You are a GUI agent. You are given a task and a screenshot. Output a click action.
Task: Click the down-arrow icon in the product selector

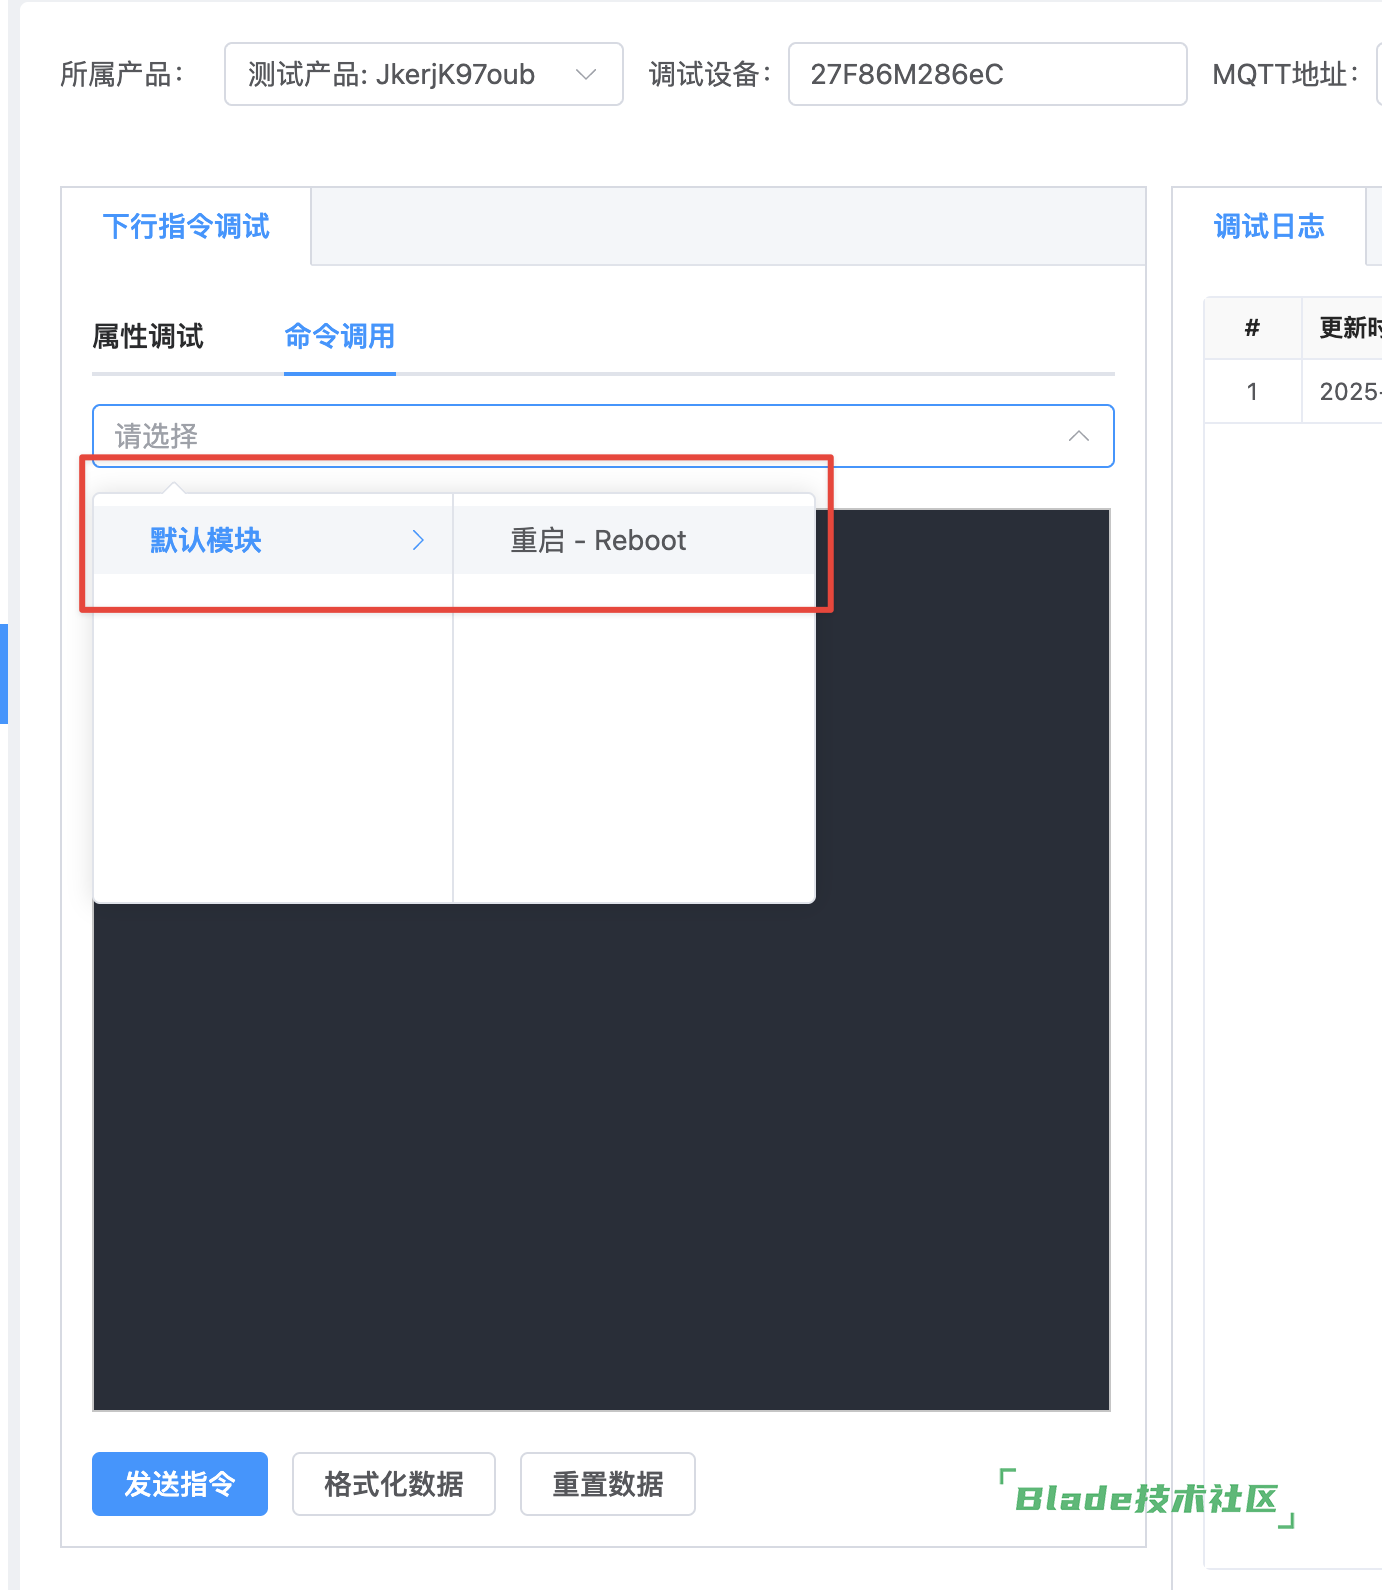[586, 74]
